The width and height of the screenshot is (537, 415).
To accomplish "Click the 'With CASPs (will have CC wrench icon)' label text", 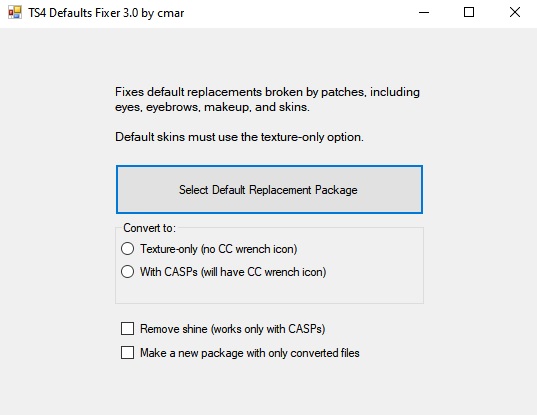I will coord(233,272).
